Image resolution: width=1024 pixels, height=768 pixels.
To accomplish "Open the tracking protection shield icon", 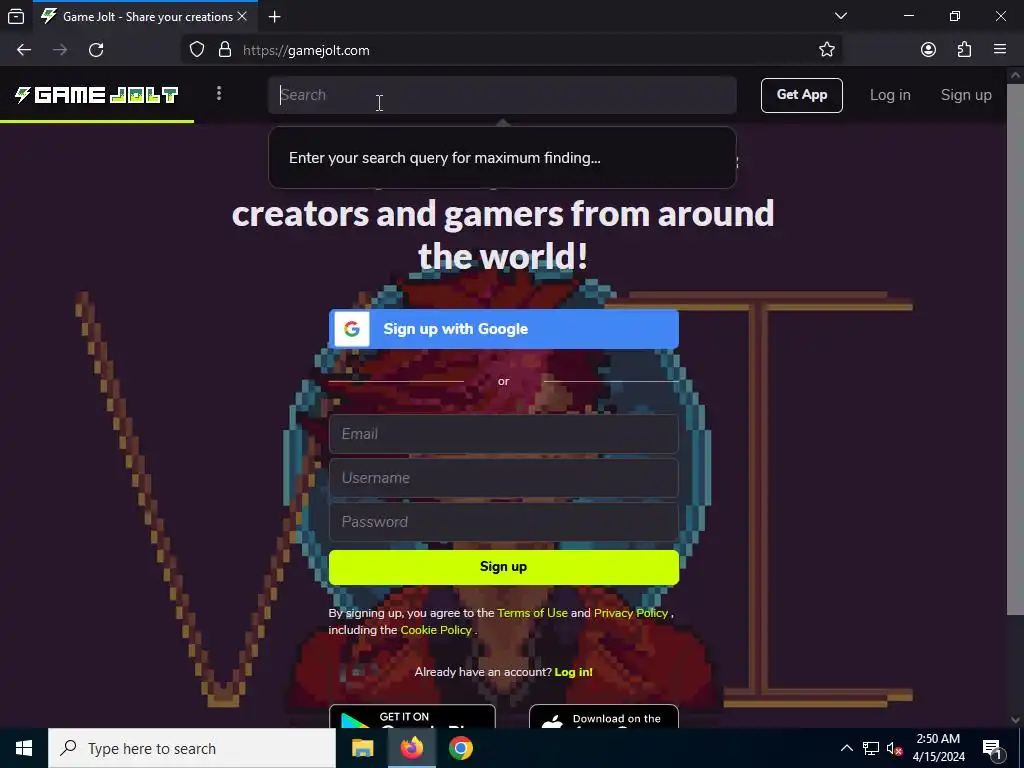I will click(x=197, y=50).
